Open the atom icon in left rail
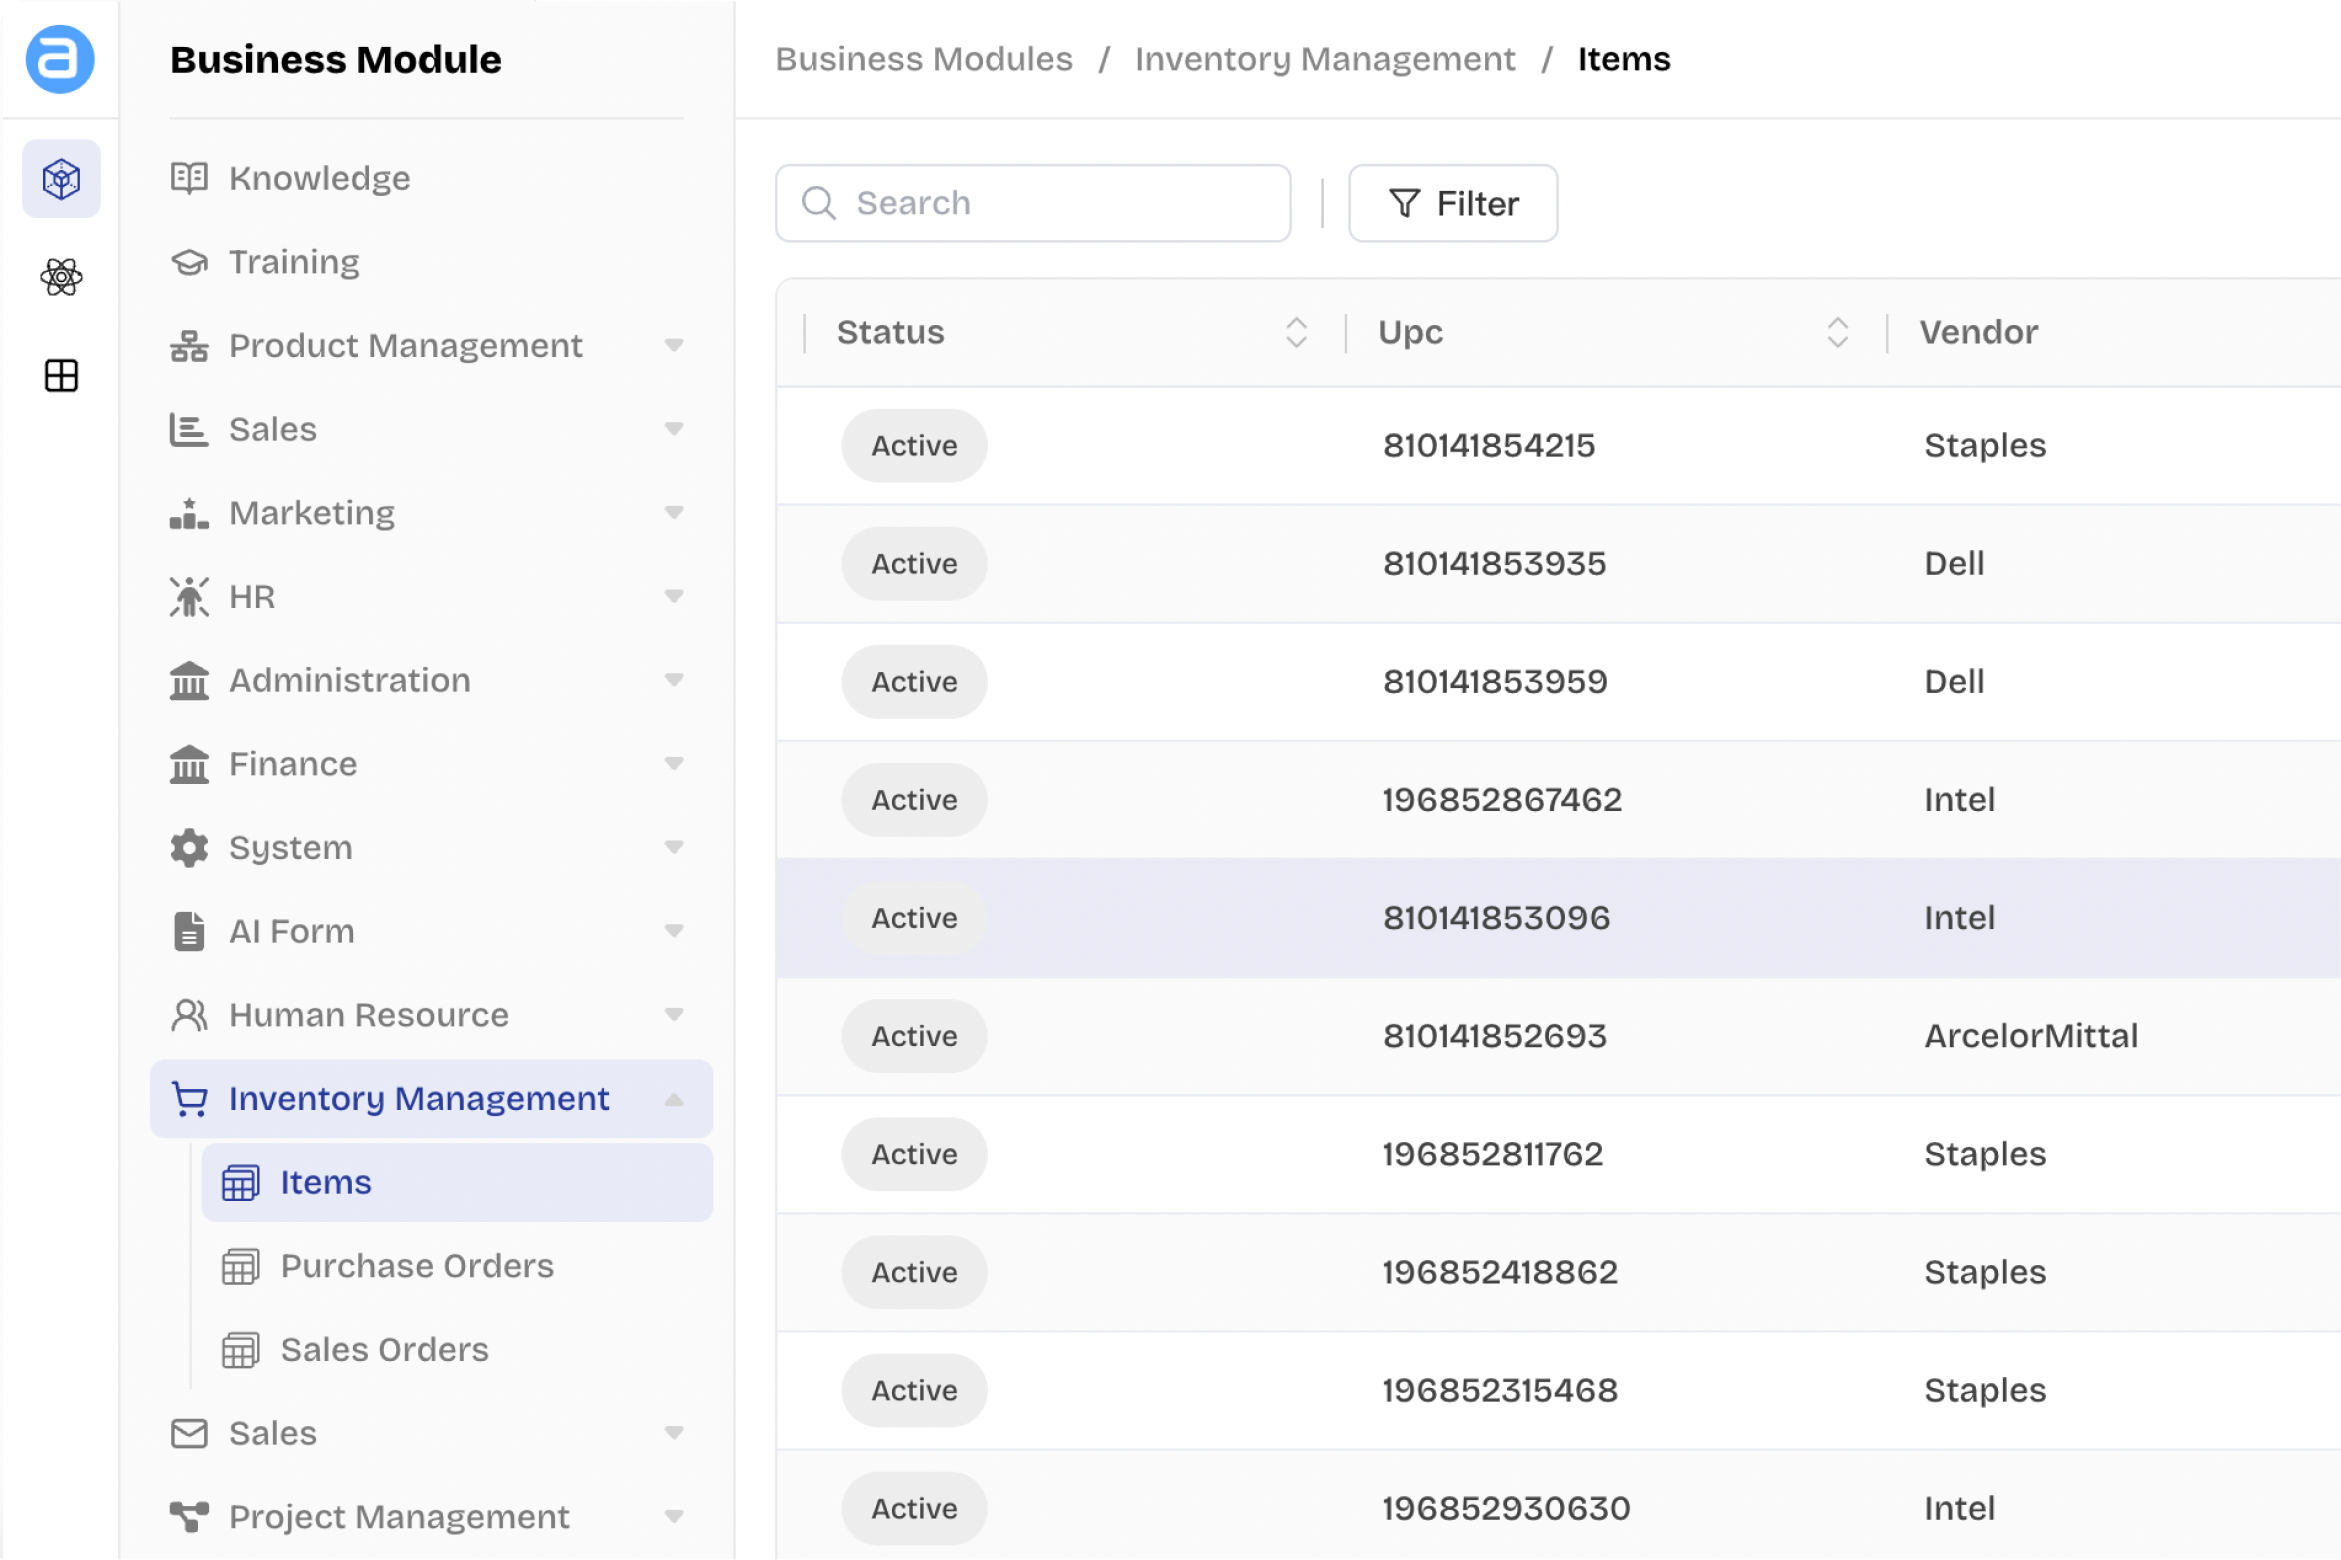 pos(61,277)
